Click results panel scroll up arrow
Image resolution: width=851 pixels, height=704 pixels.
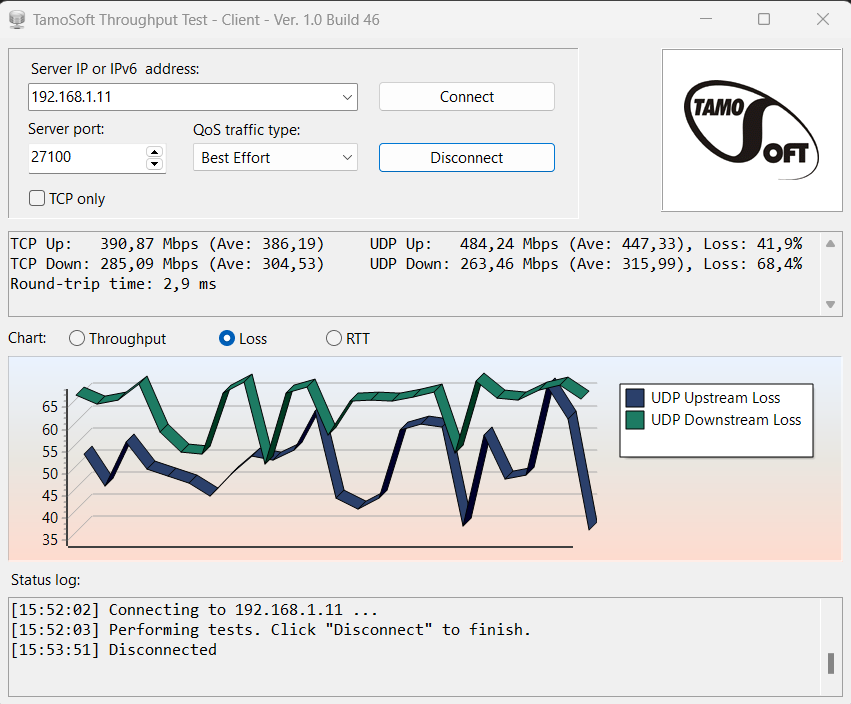click(830, 244)
